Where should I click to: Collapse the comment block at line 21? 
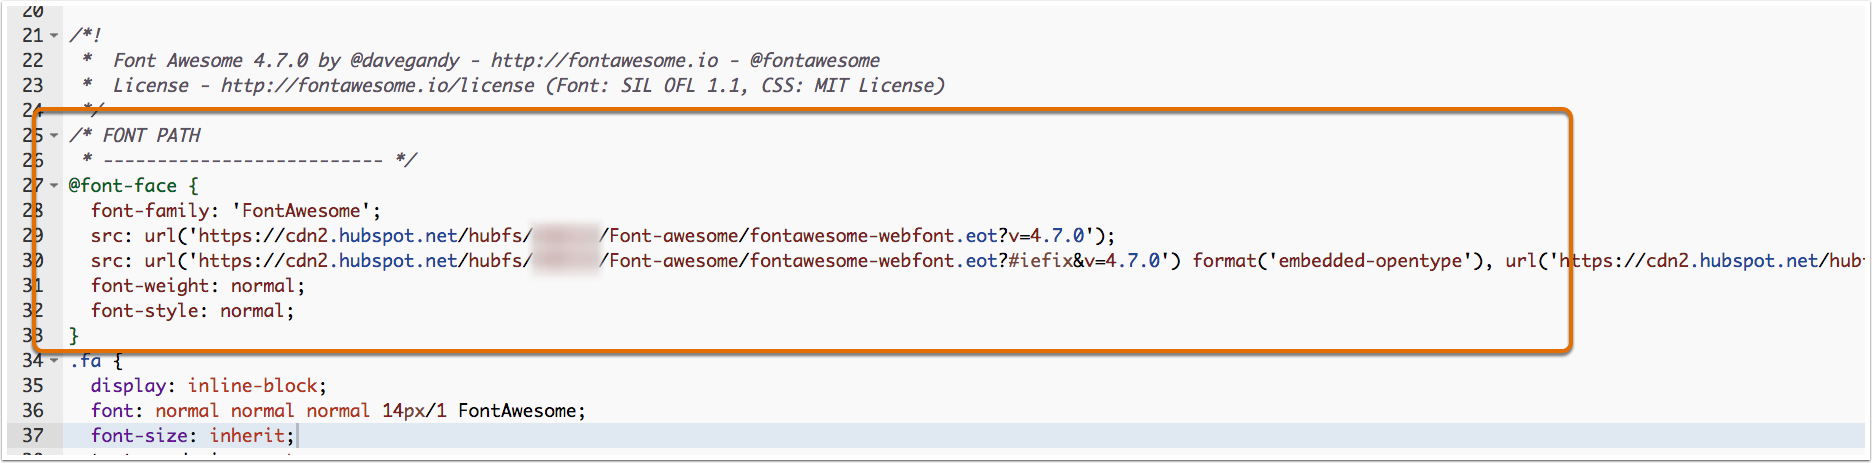point(54,36)
